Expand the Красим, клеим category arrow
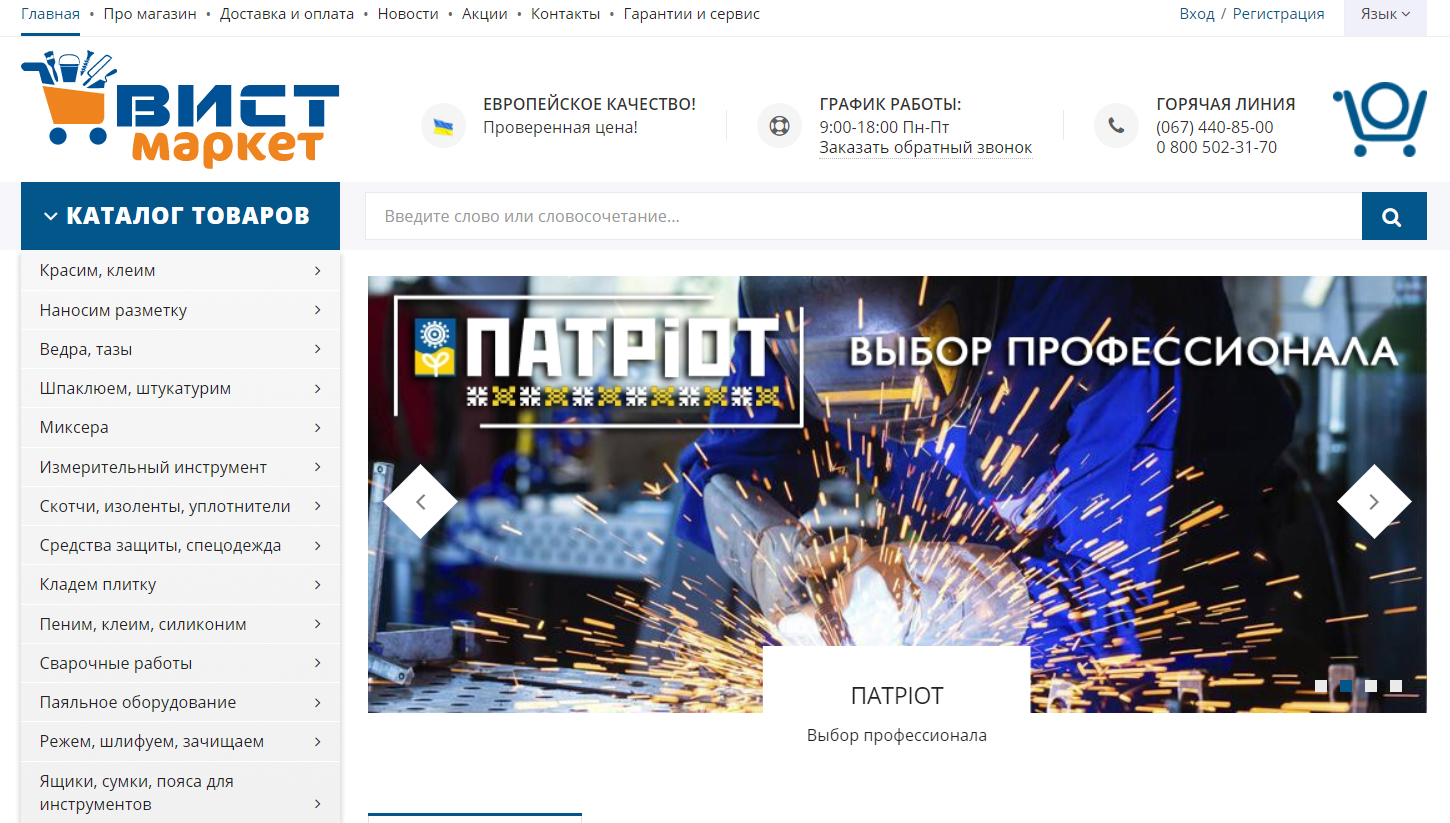1450x823 pixels. (317, 270)
